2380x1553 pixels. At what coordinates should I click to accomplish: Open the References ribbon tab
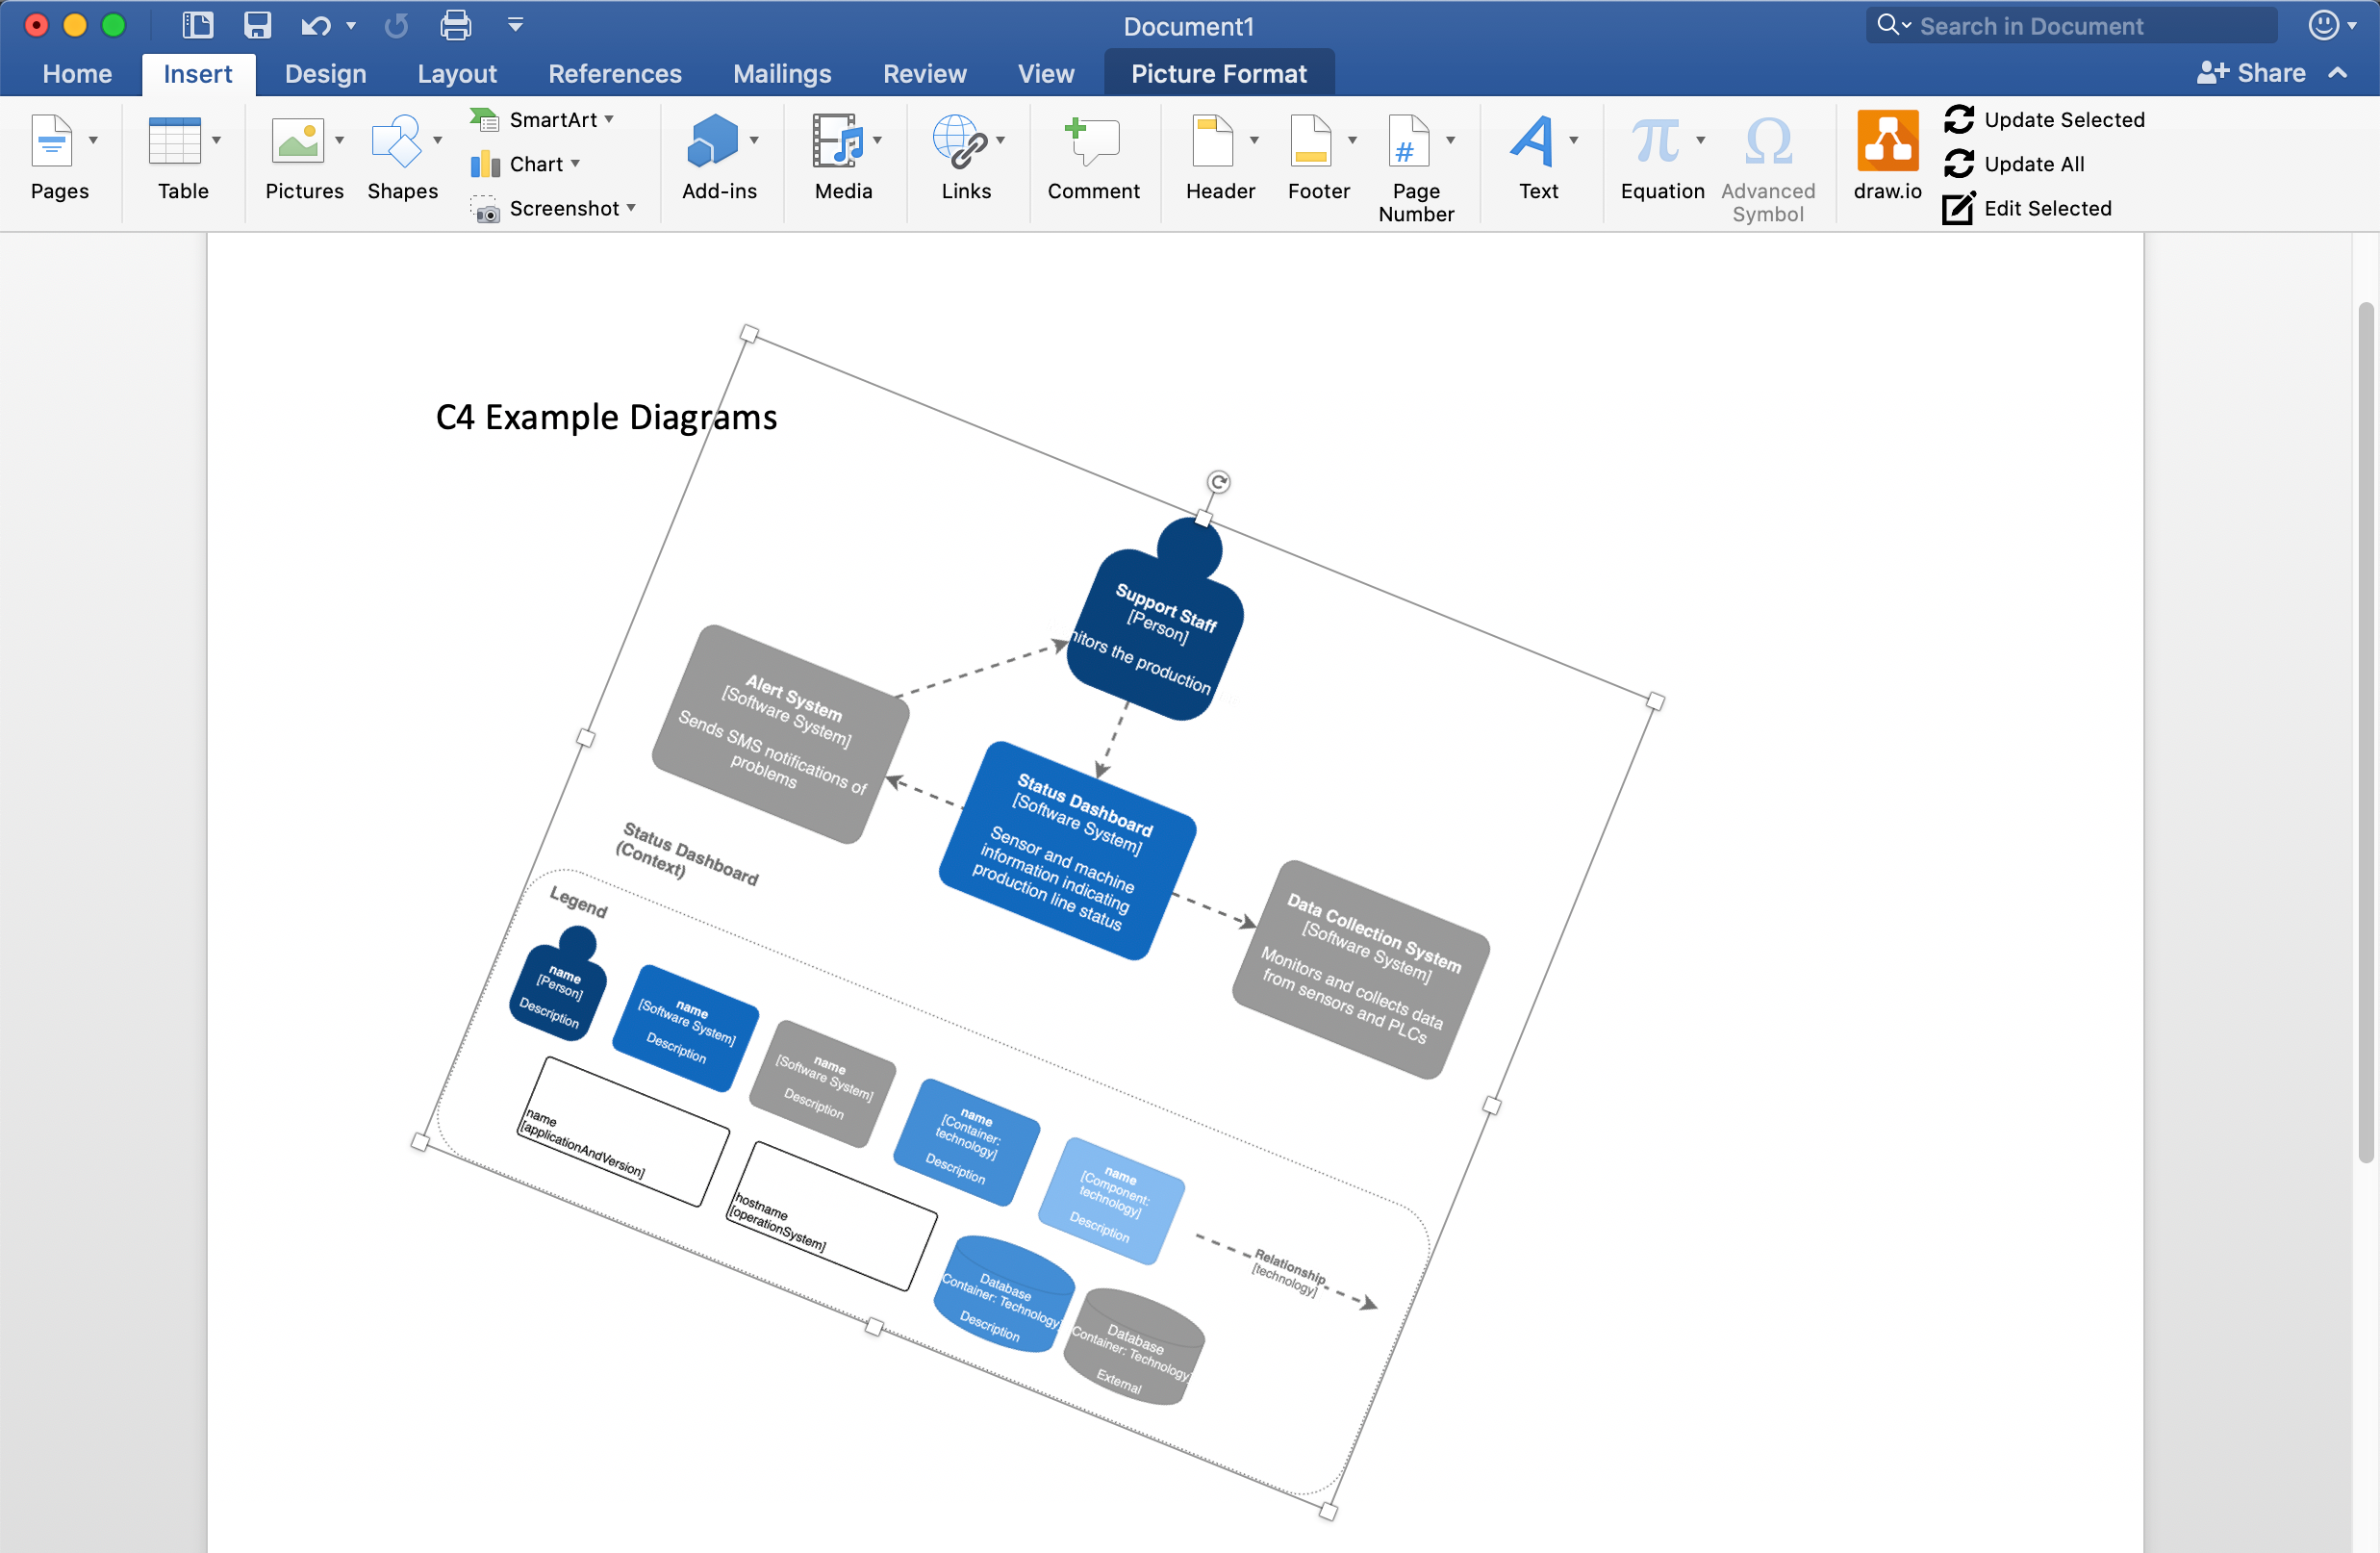point(614,73)
